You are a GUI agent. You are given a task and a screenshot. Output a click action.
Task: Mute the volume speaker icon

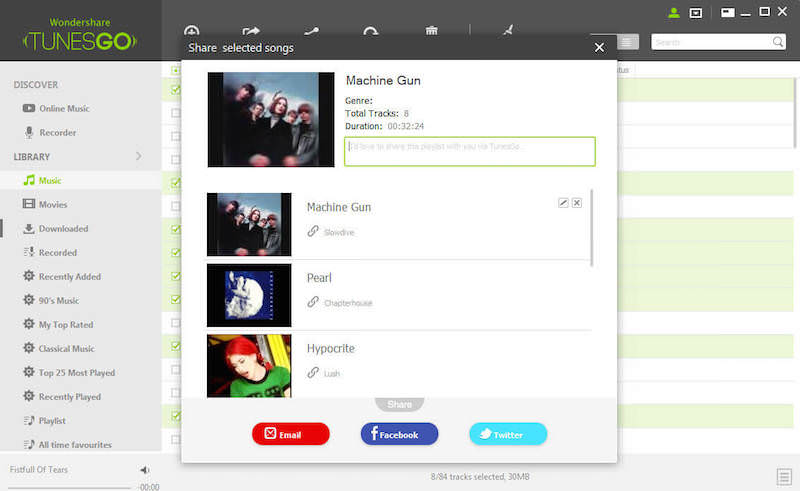click(x=145, y=470)
